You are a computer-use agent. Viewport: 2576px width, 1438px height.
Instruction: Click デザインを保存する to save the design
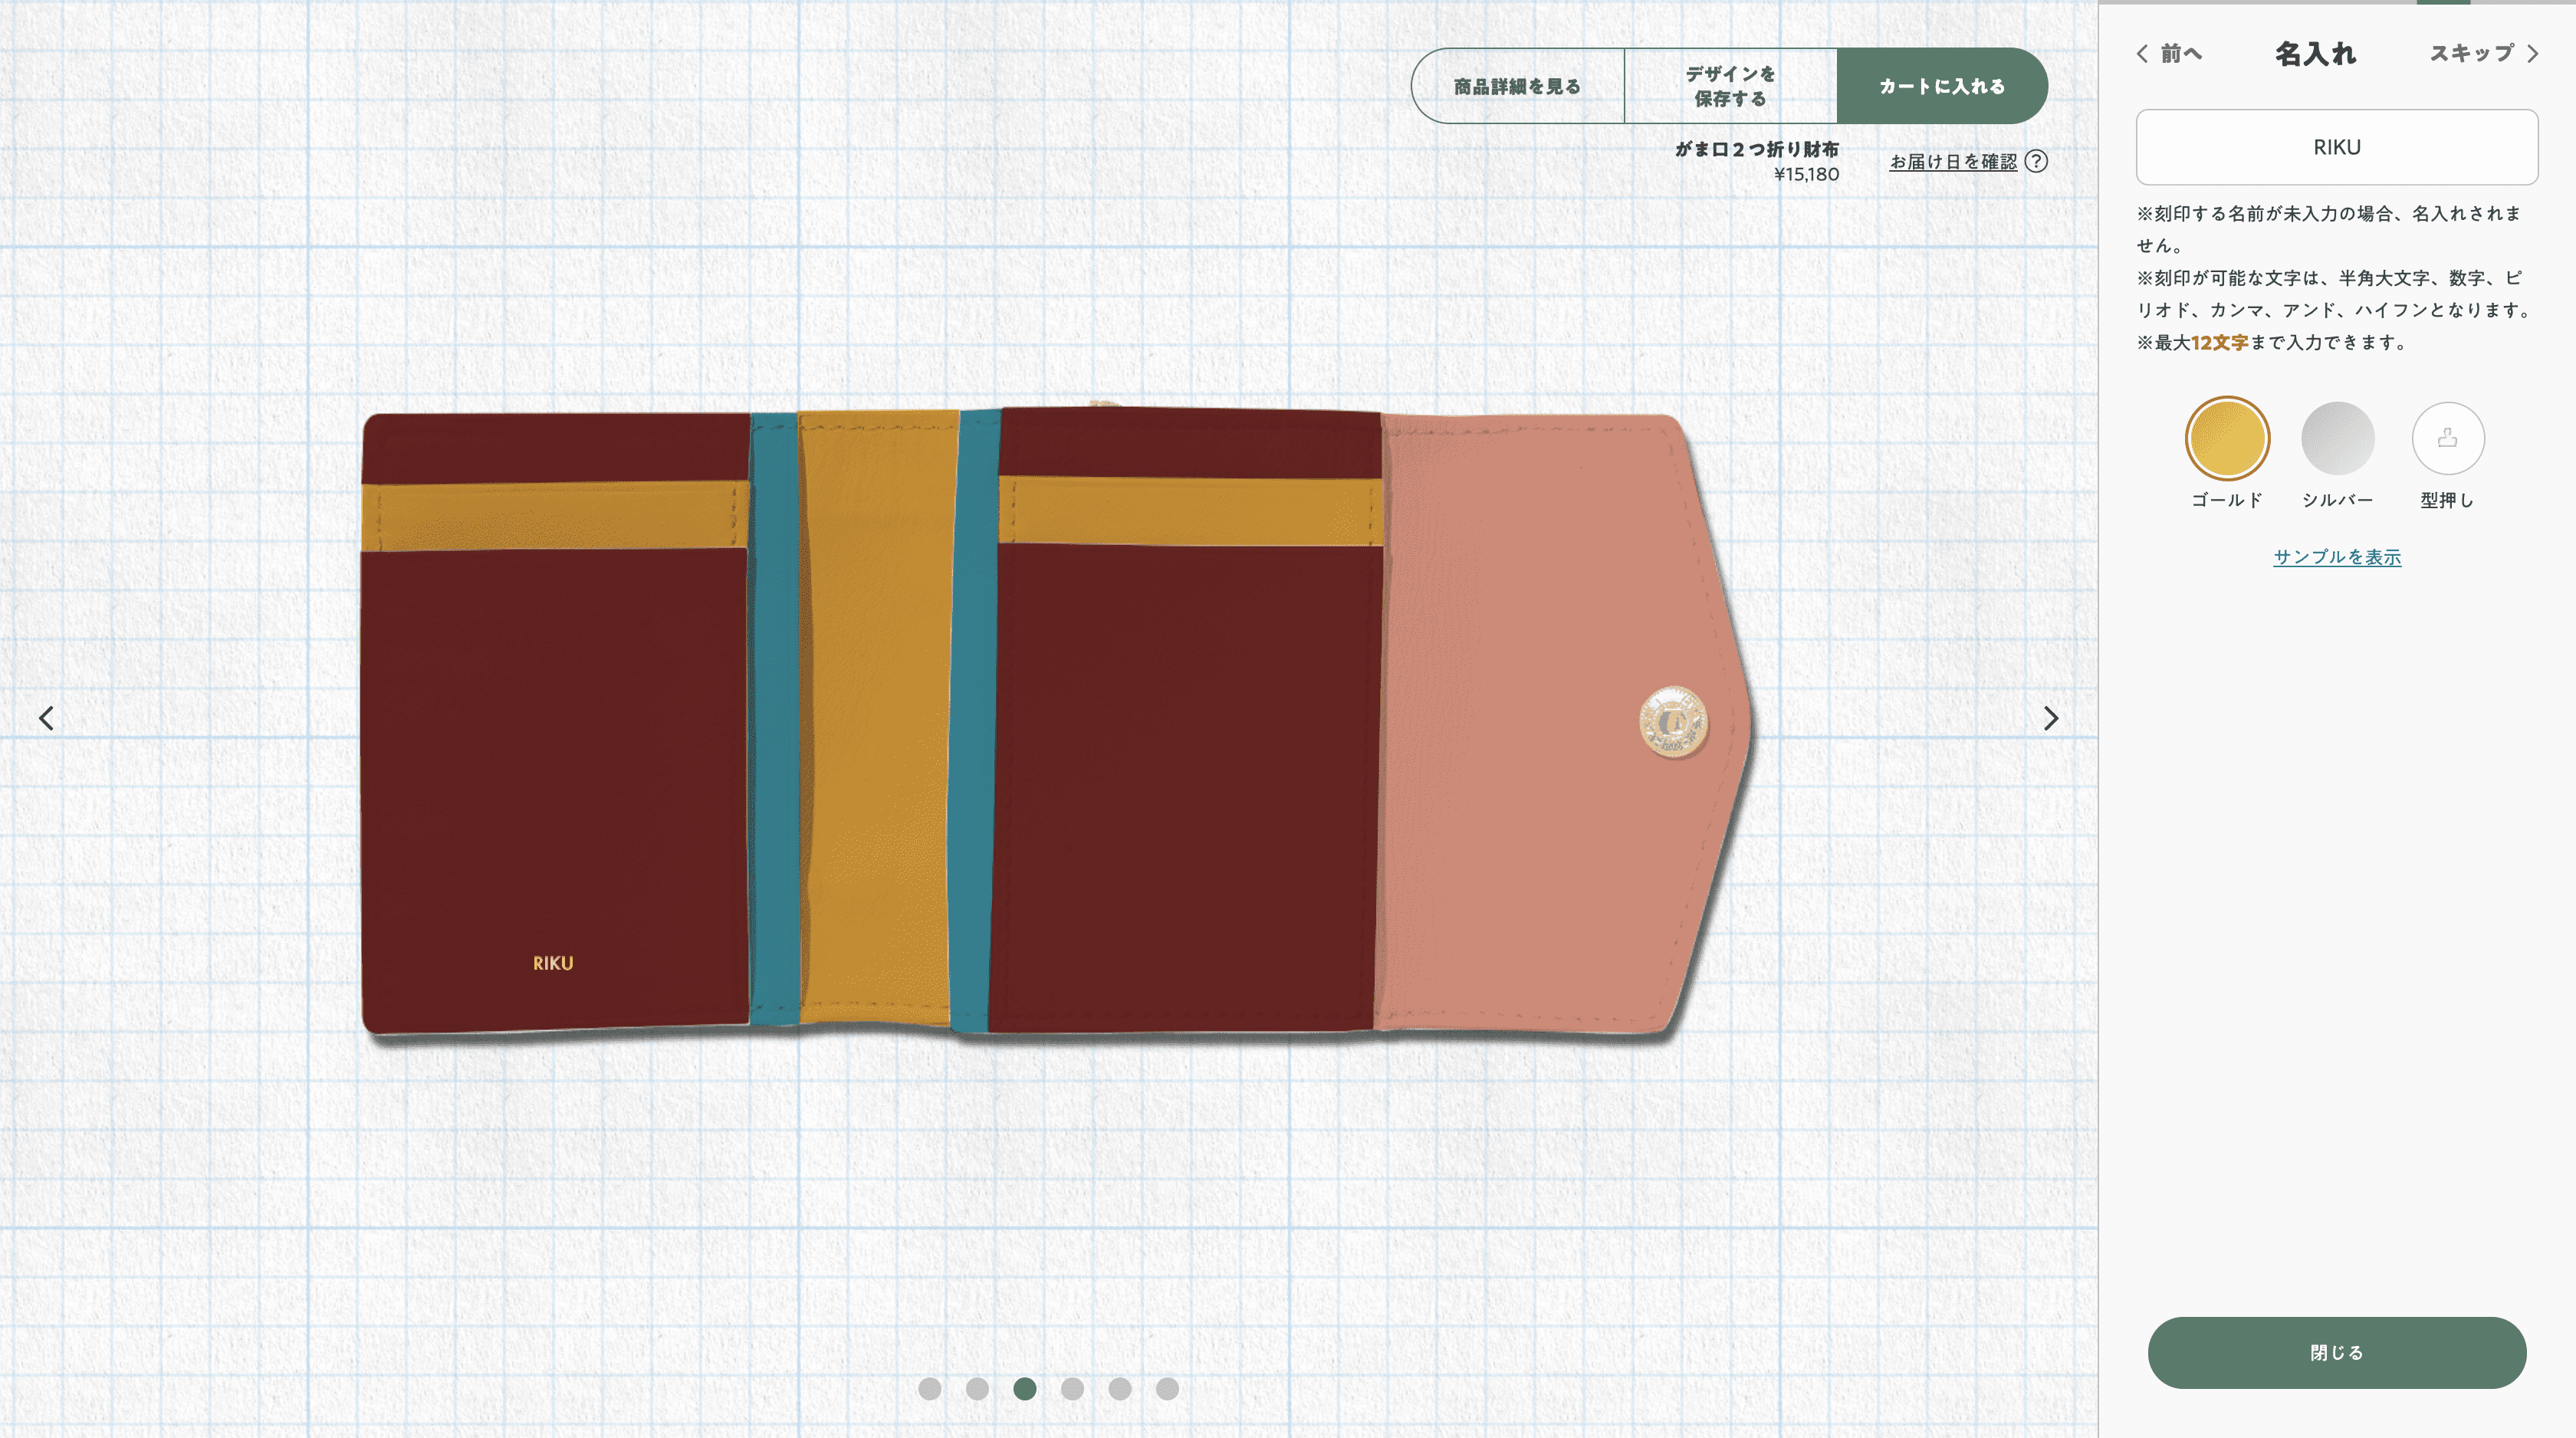(1730, 86)
